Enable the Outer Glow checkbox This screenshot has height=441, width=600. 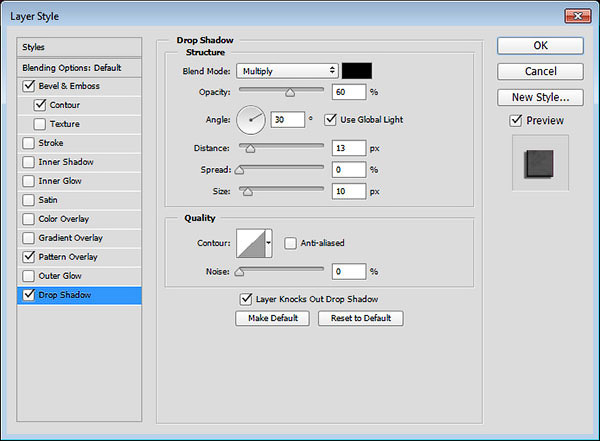[29, 276]
